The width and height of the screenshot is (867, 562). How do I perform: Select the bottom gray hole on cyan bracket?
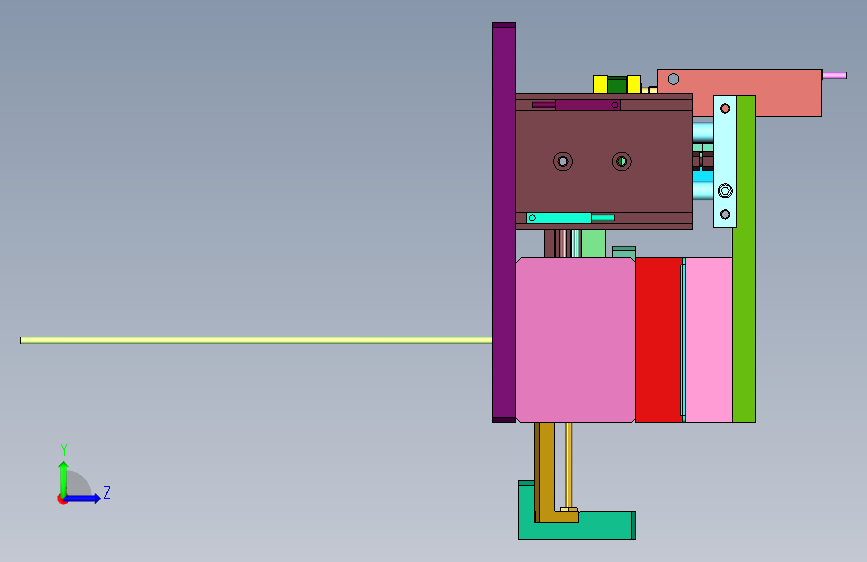725,214
